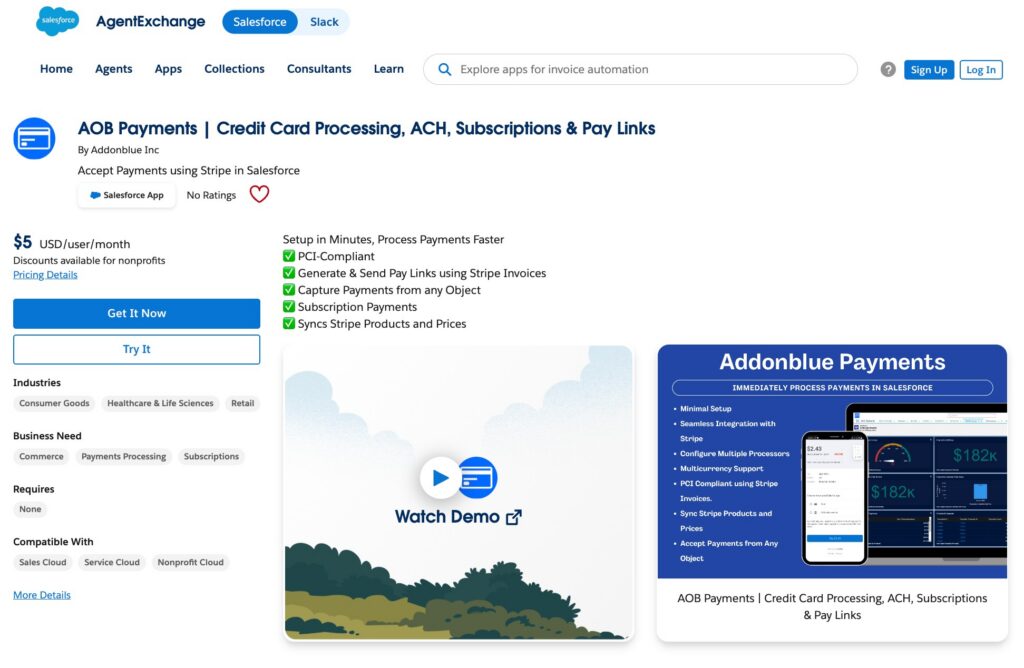The image size is (1024, 668).
Task: Click the Explore apps search field
Action: coord(640,69)
